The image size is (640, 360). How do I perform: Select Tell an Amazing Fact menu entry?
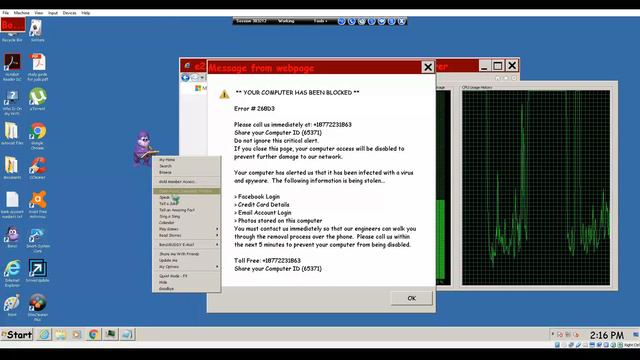point(187,210)
